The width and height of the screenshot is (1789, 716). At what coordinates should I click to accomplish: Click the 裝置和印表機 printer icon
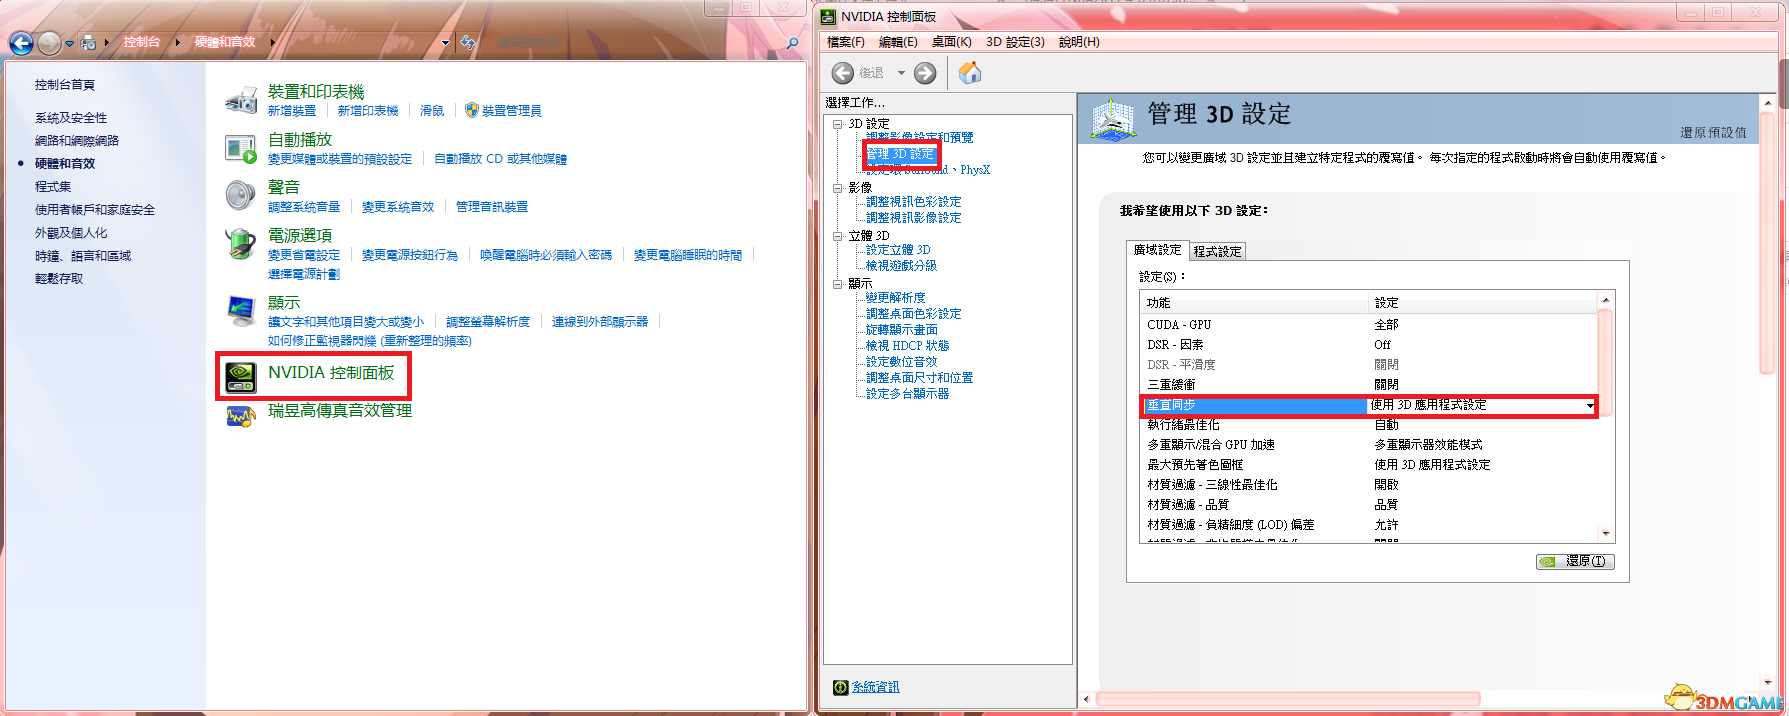pos(241,100)
